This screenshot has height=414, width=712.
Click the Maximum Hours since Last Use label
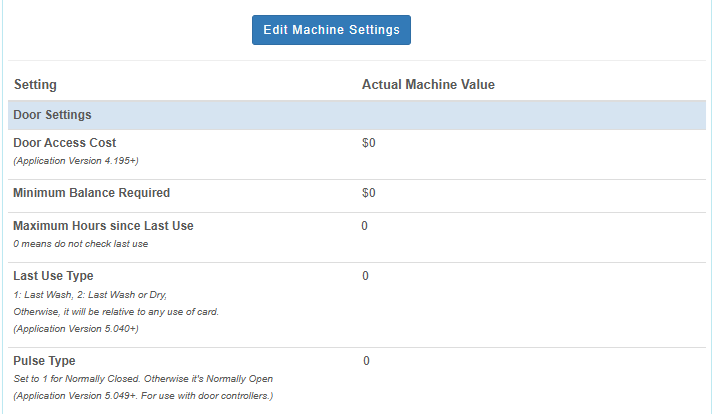tap(103, 226)
